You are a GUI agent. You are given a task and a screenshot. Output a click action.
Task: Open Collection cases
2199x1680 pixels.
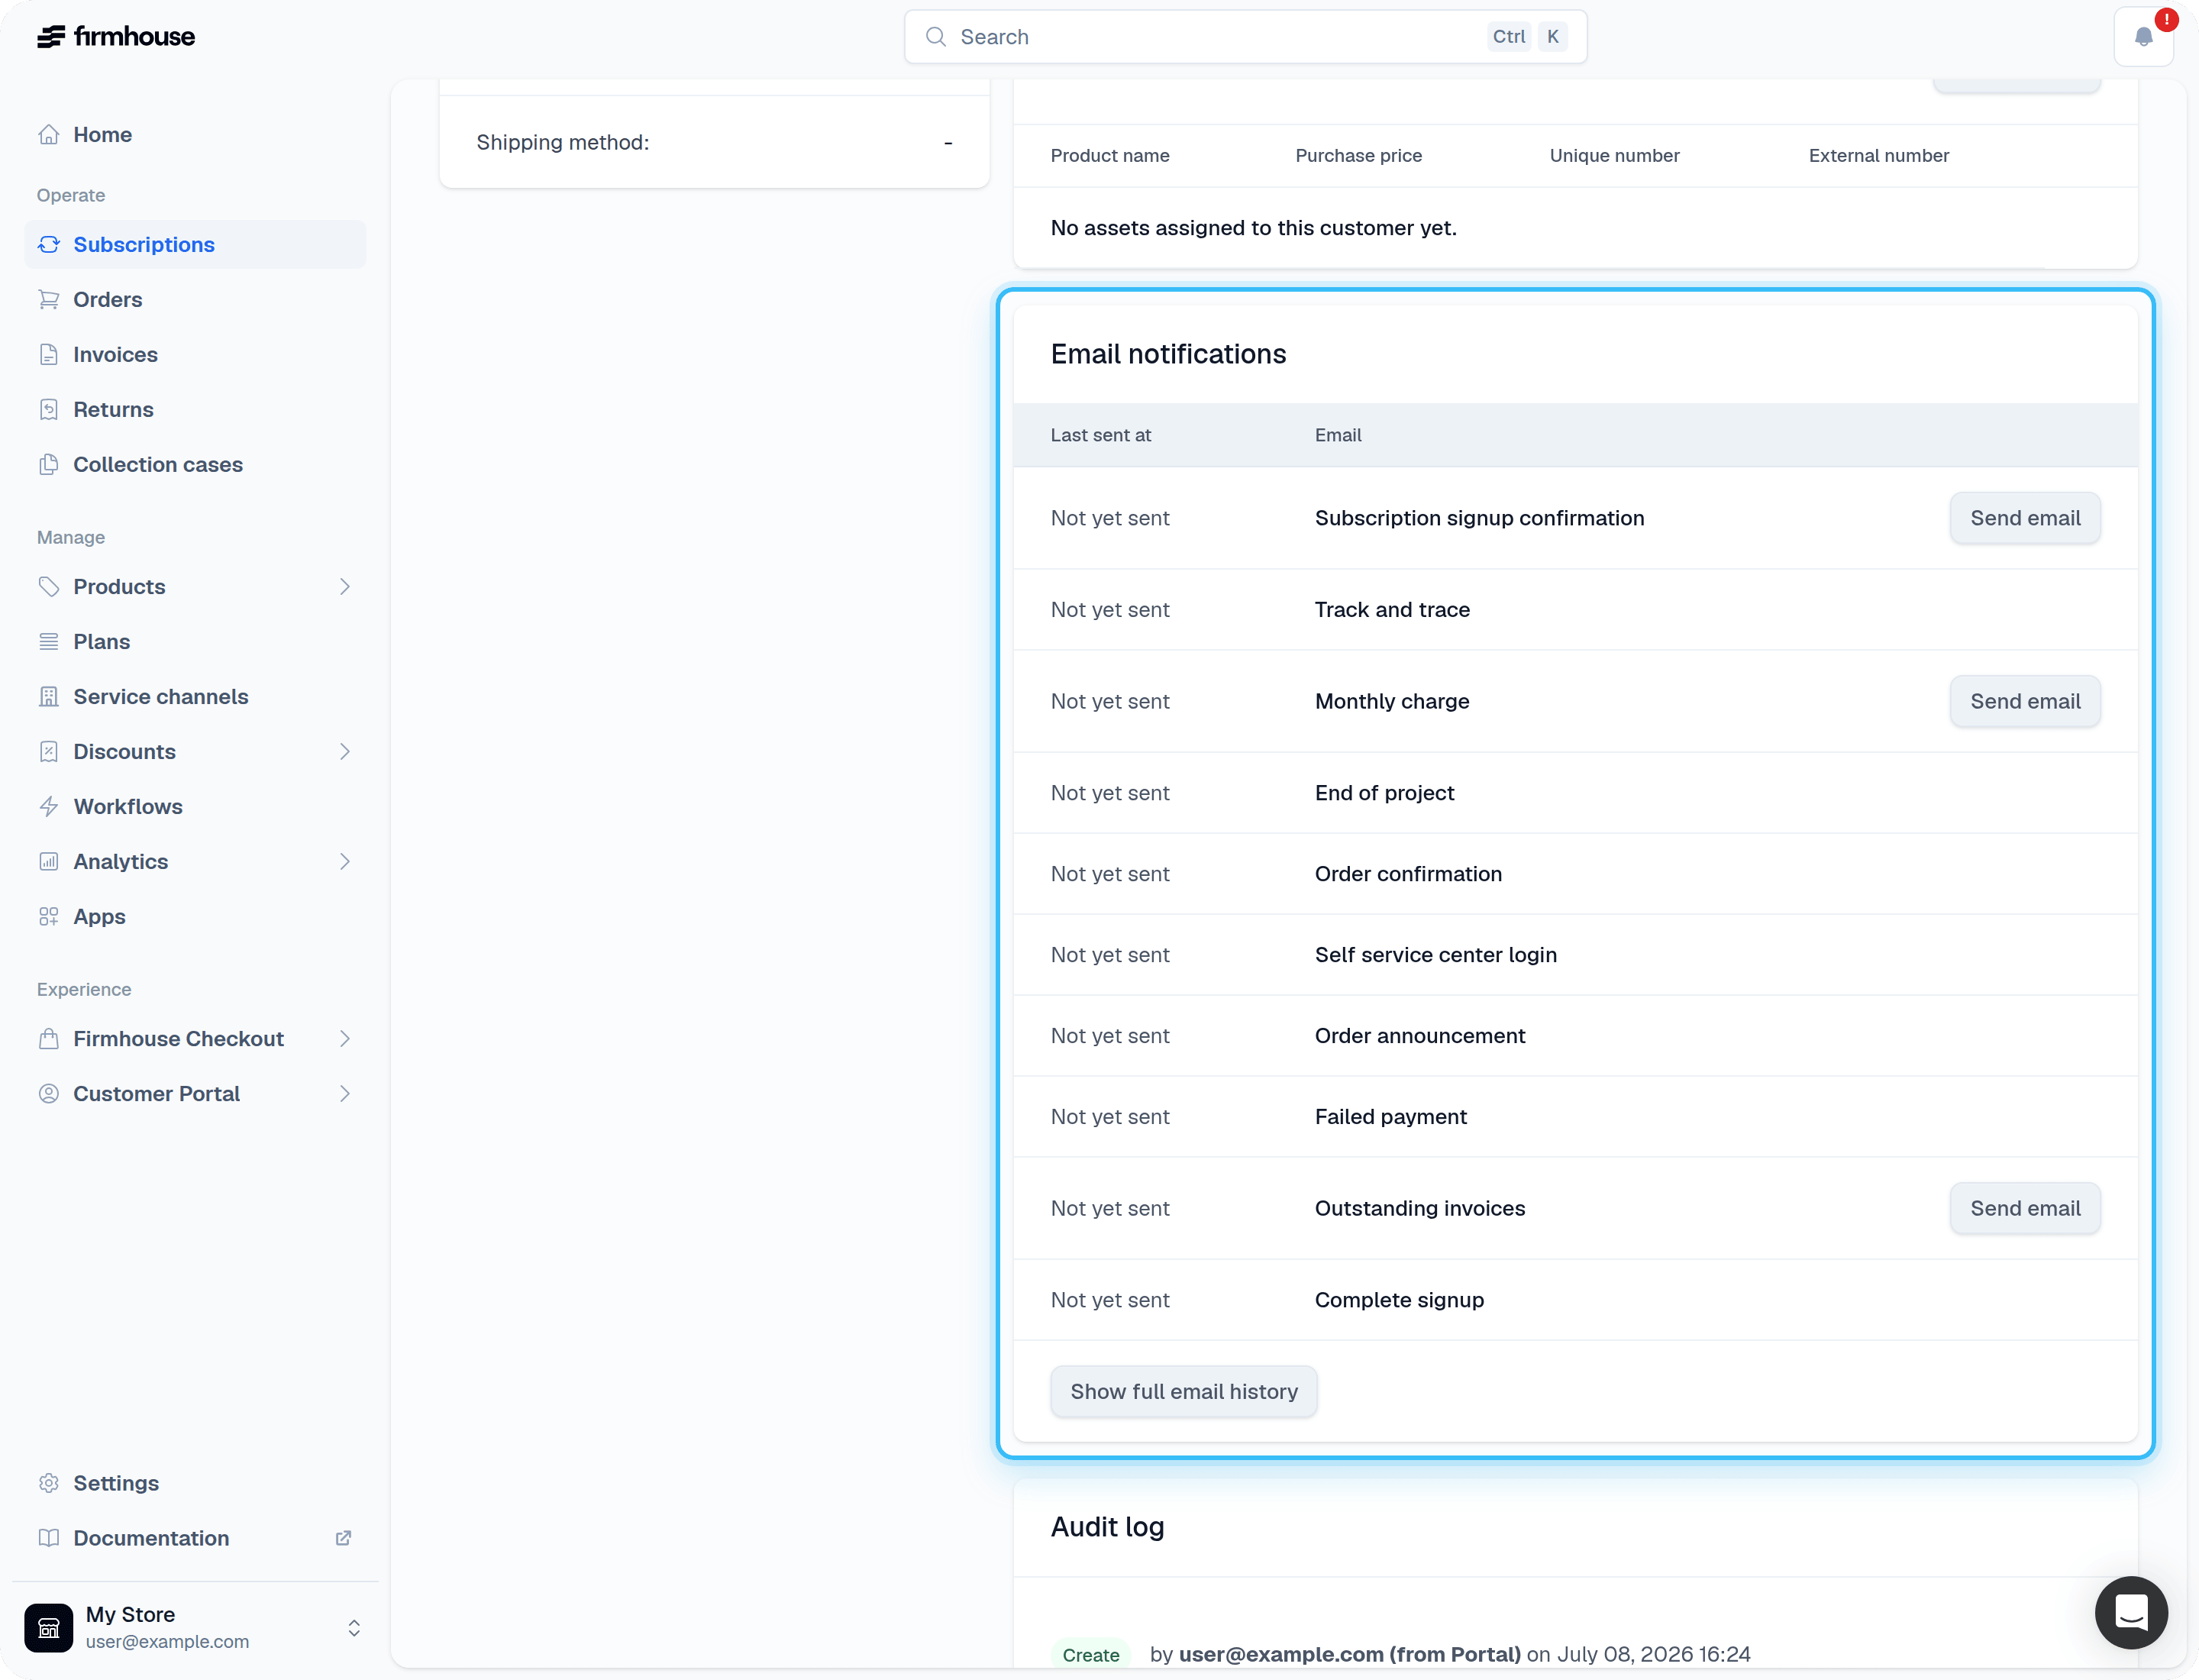click(195, 464)
